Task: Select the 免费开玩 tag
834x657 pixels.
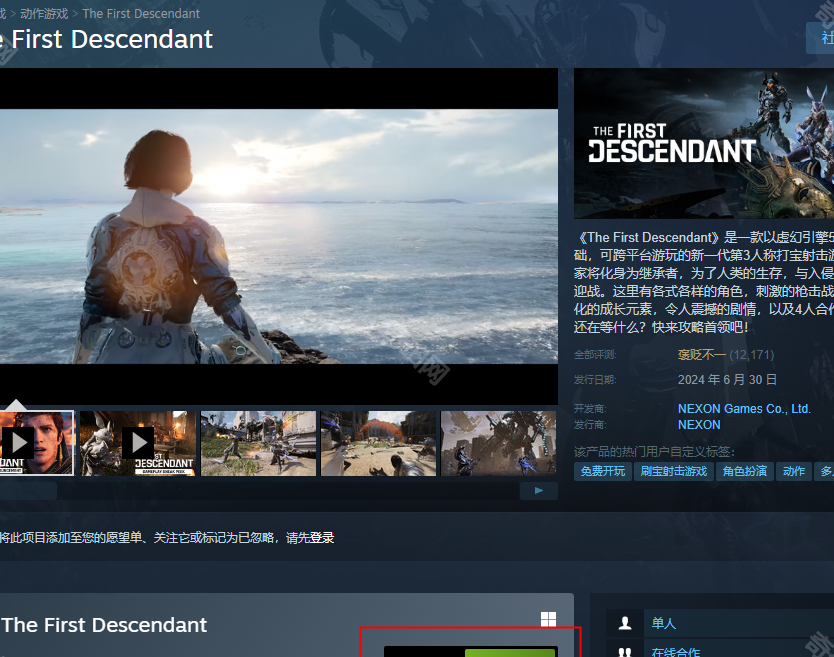Action: pyautogui.click(x=603, y=471)
